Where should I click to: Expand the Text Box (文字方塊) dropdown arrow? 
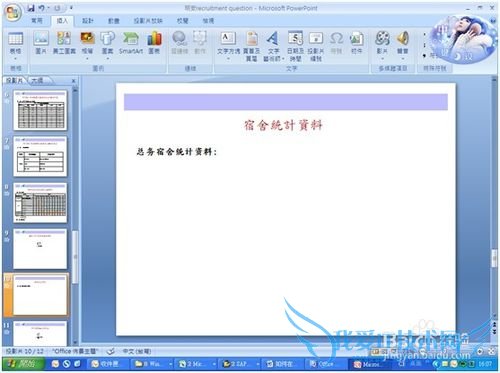coord(228,59)
